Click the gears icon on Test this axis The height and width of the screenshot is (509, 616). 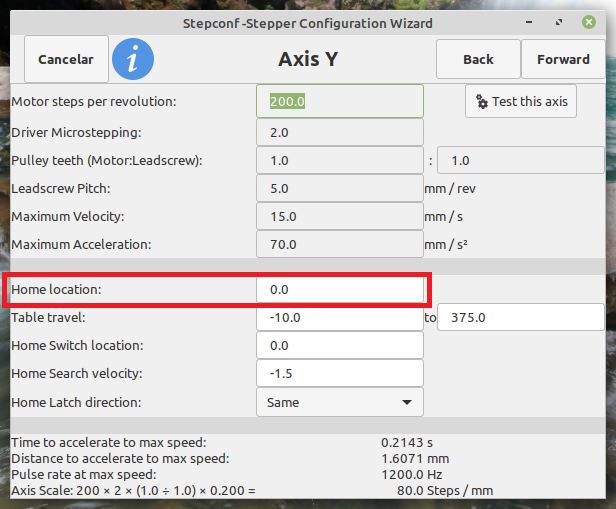[482, 102]
